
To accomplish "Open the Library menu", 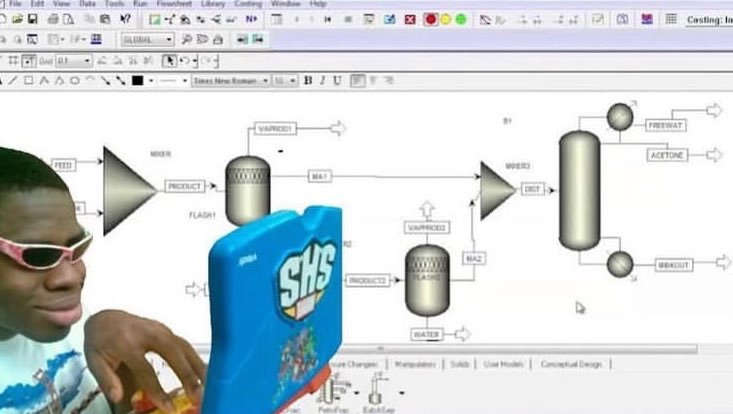I will (213, 4).
